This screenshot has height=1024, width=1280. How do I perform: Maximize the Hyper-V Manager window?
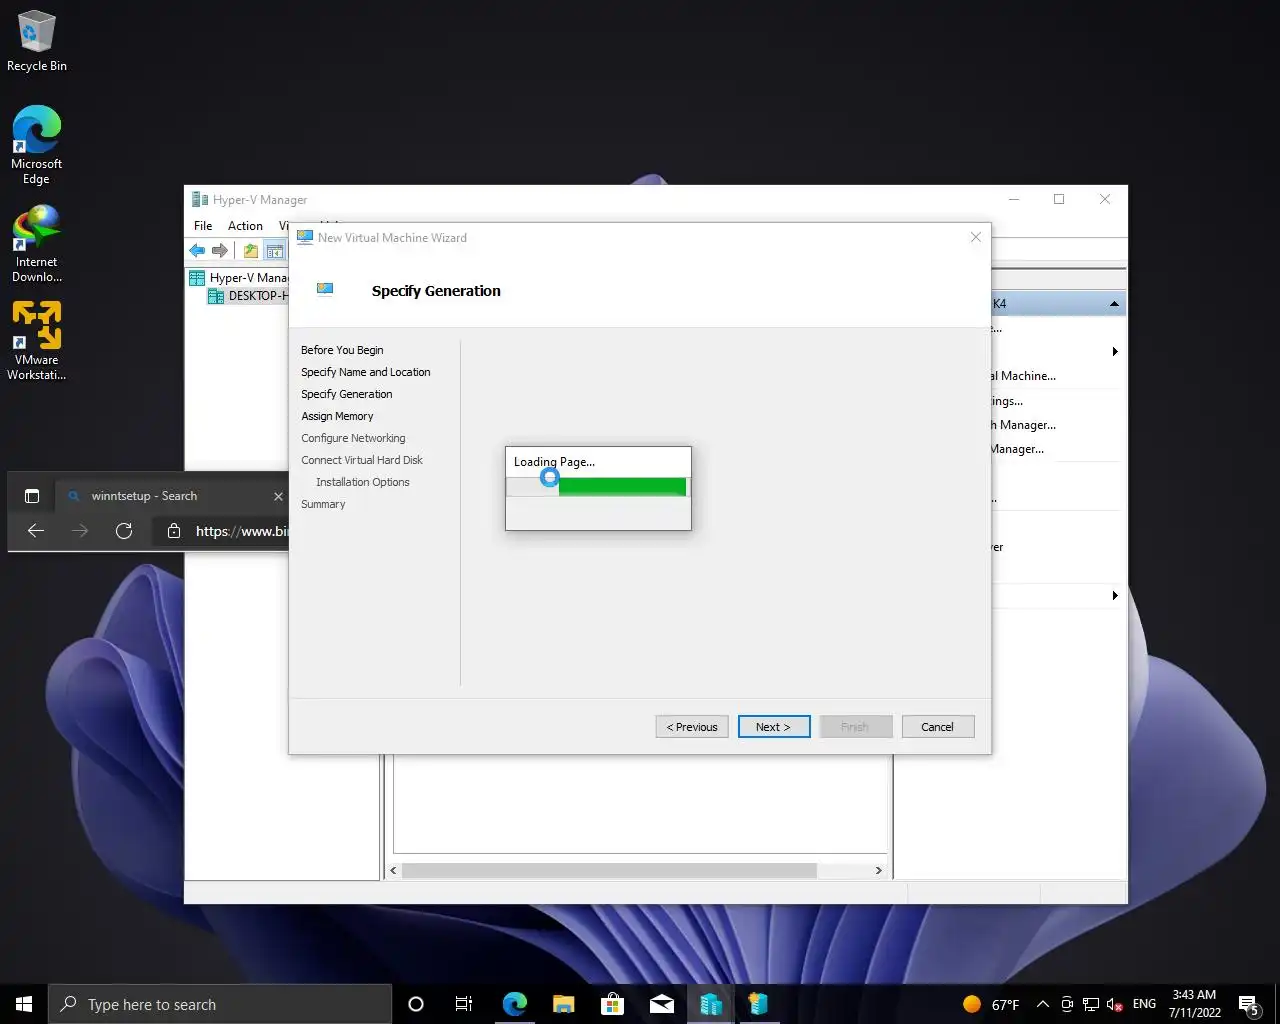coord(1059,199)
